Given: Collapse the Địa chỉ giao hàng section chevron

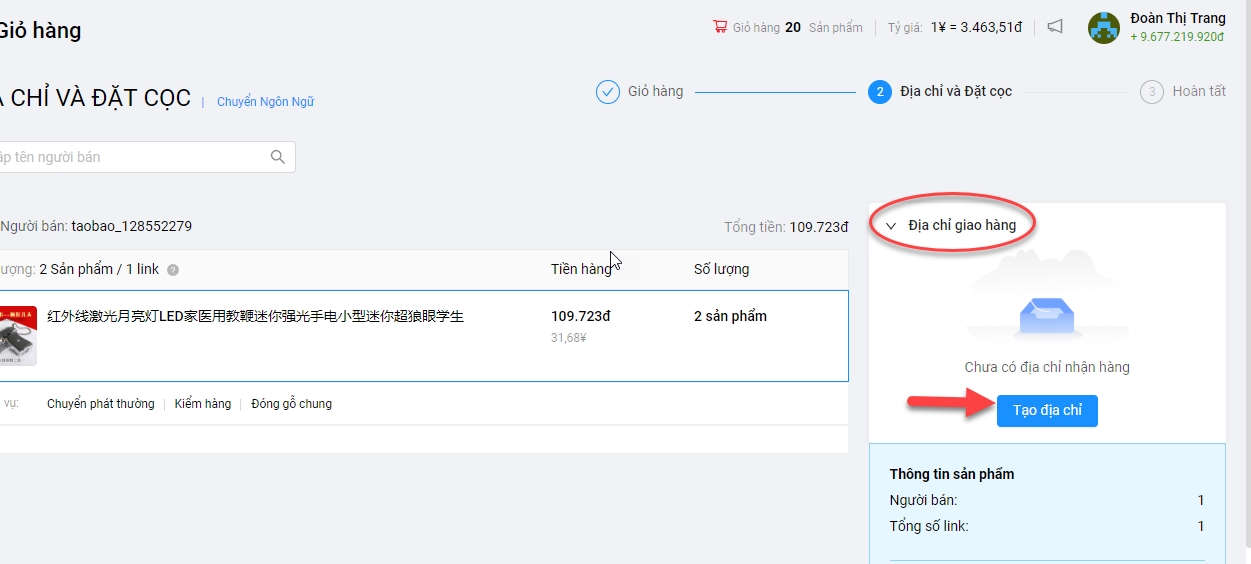Looking at the screenshot, I should 891,226.
